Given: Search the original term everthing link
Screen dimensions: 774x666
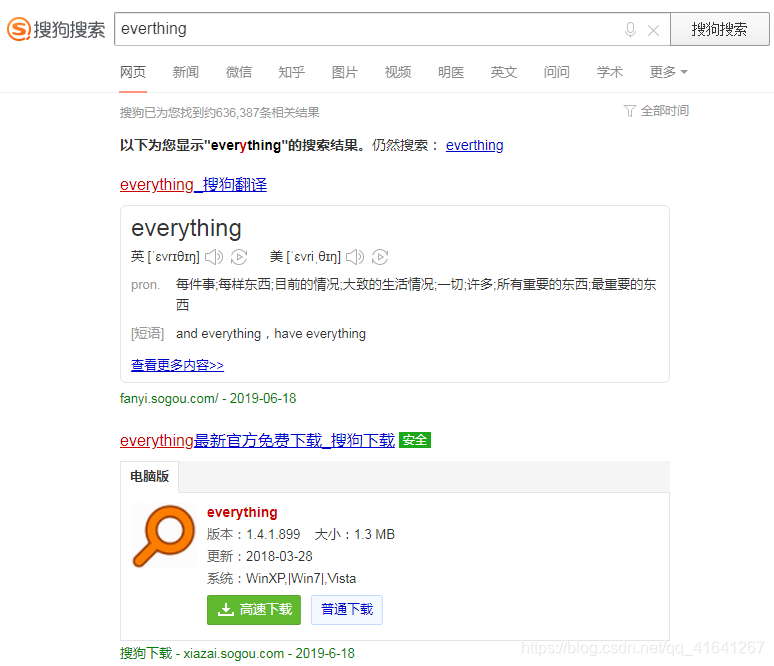Looking at the screenshot, I should click(474, 145).
